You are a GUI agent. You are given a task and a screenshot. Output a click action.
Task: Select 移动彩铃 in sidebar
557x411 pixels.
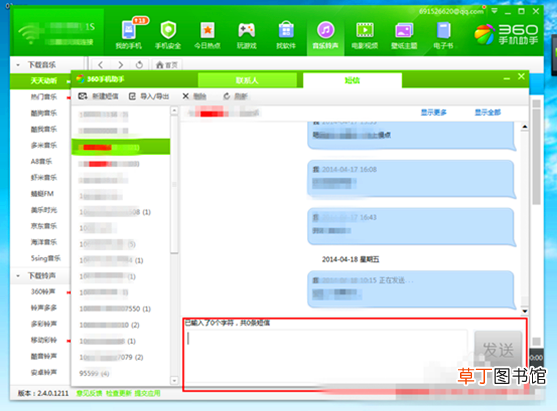pyautogui.click(x=43, y=340)
